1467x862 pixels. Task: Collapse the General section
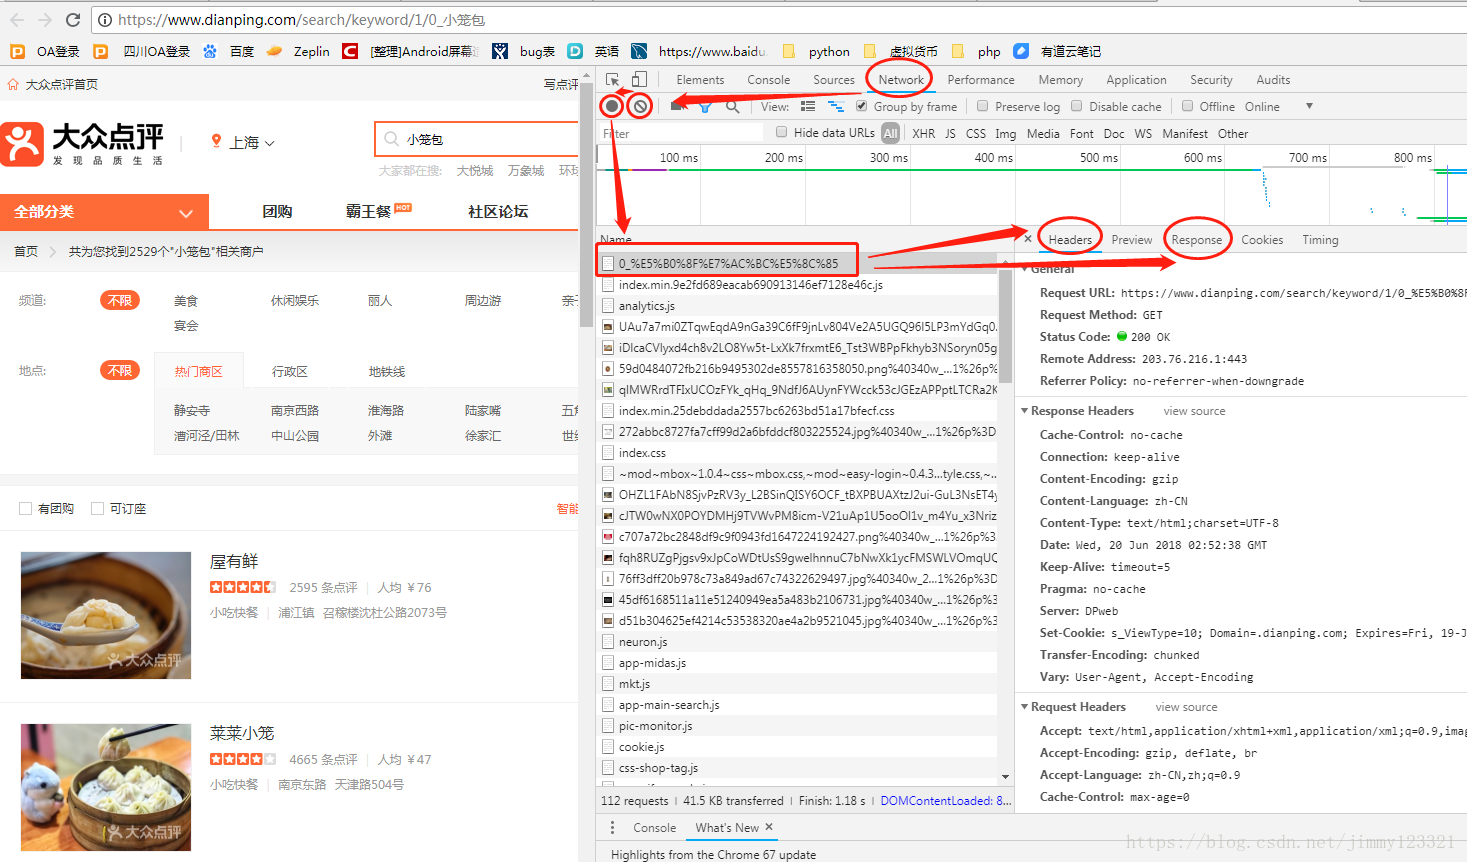1025,269
